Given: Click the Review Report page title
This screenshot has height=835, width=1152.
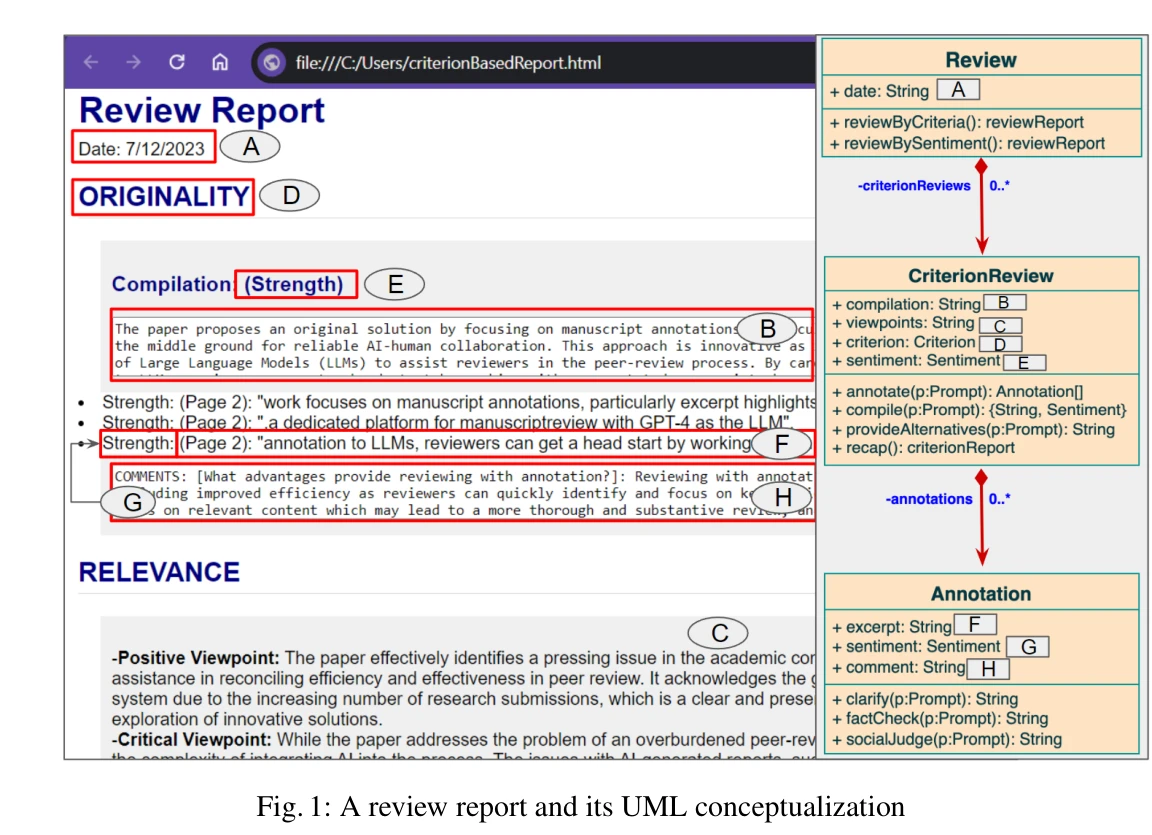Looking at the screenshot, I should [201, 110].
